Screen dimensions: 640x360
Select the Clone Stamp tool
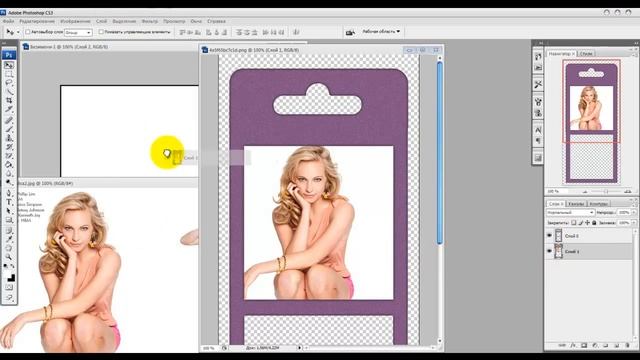click(9, 138)
